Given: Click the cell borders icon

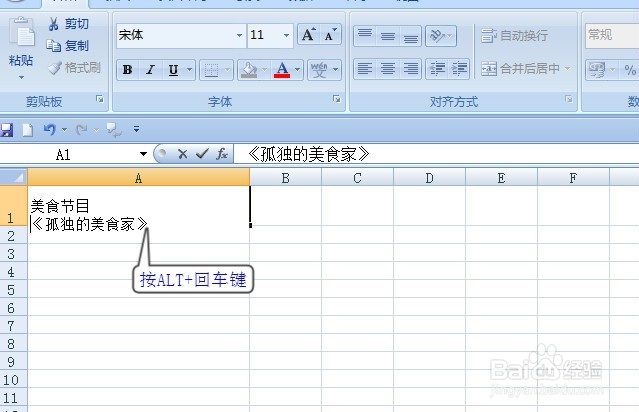Looking at the screenshot, I should [x=211, y=70].
